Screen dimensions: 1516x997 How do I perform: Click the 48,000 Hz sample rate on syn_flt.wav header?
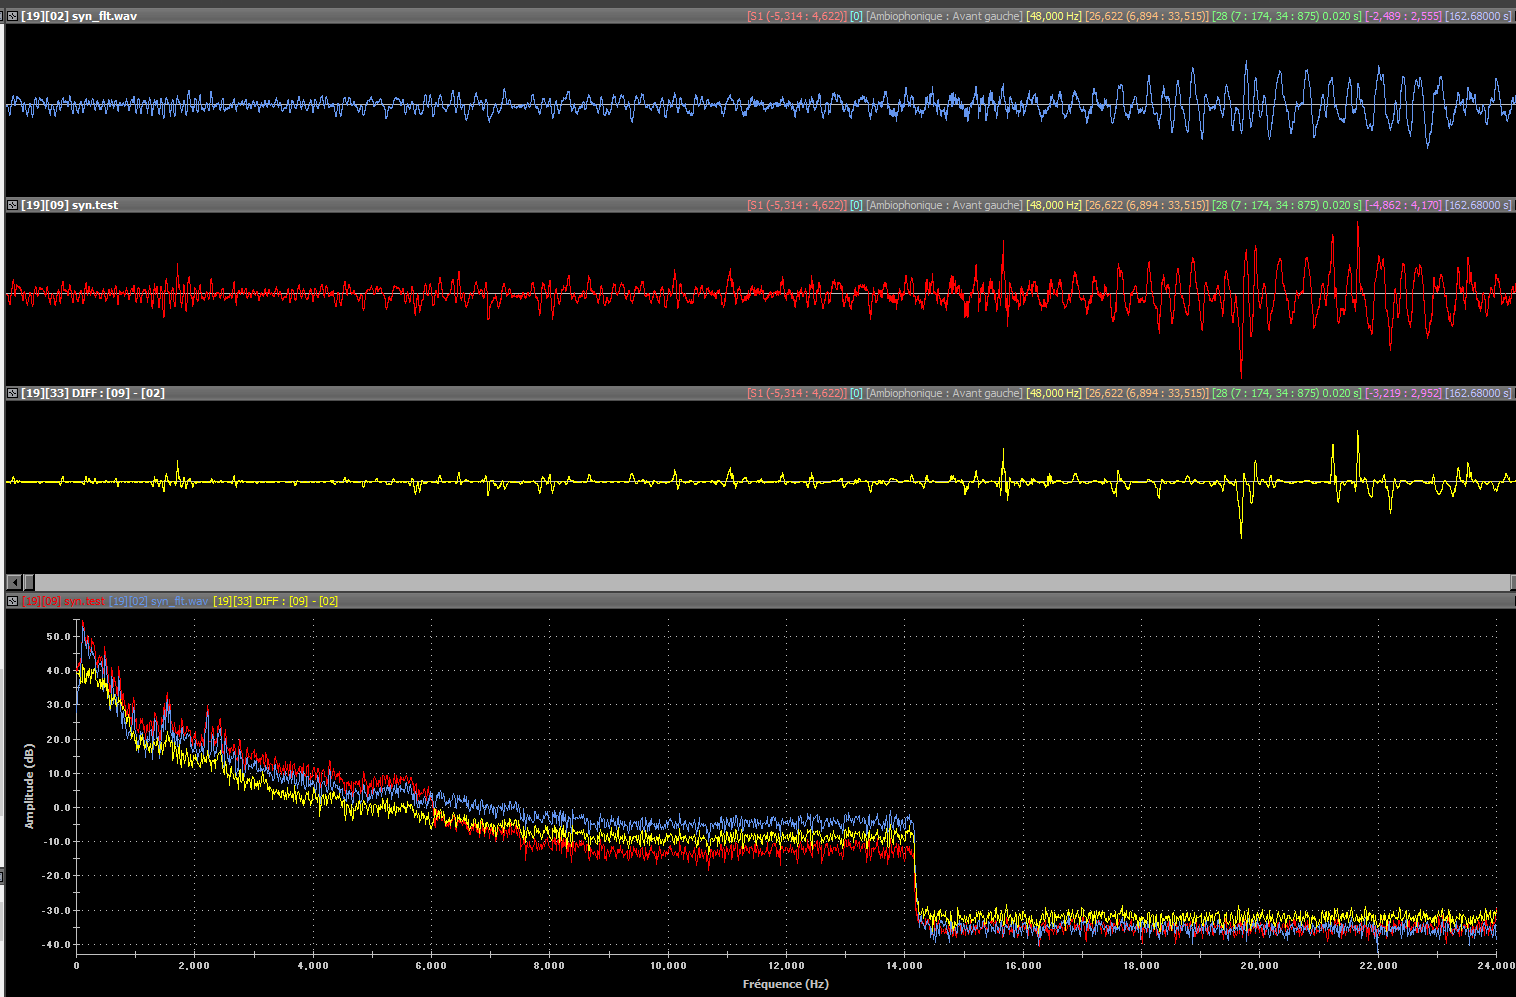pyautogui.click(x=1054, y=16)
